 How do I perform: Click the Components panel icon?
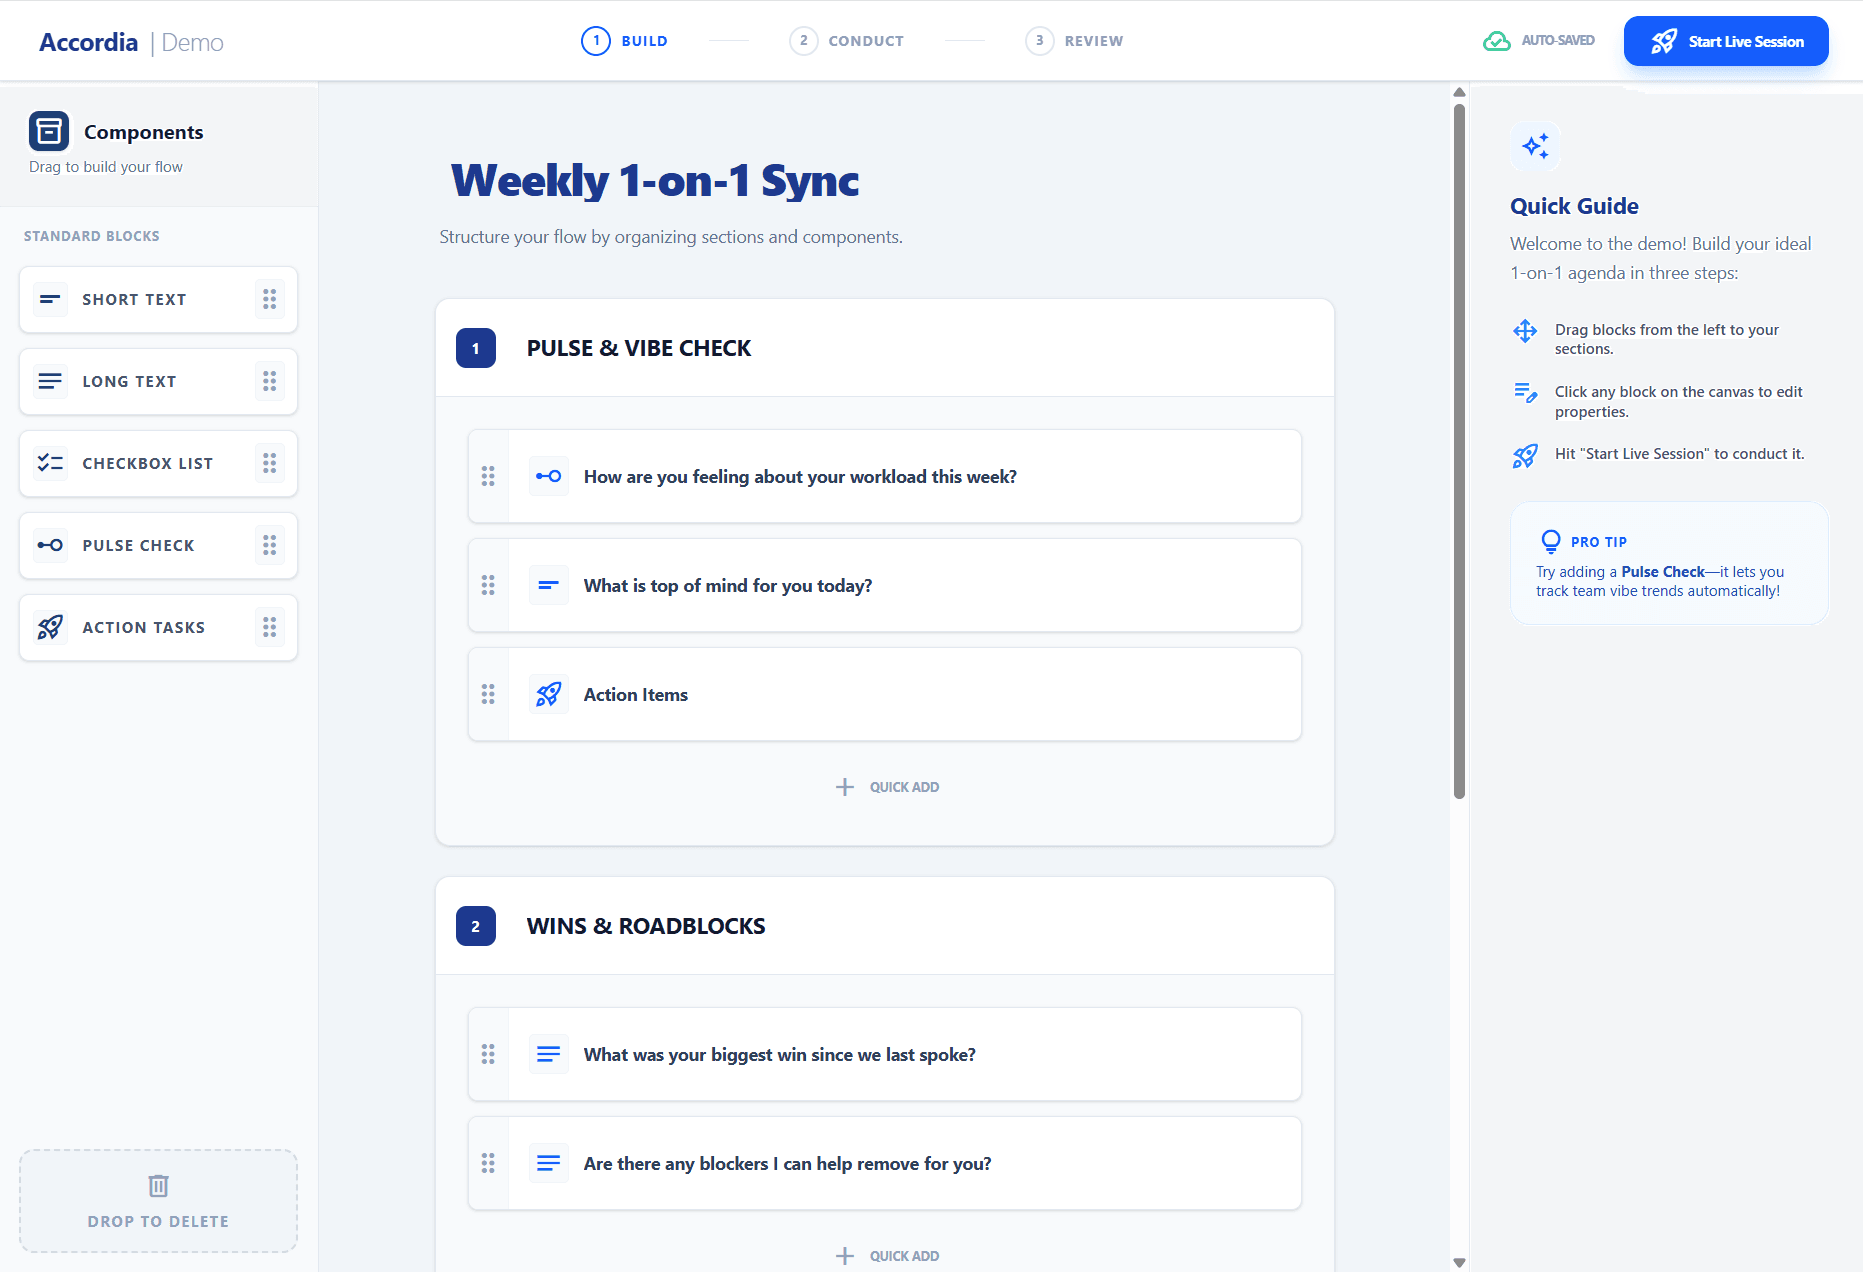click(x=48, y=131)
